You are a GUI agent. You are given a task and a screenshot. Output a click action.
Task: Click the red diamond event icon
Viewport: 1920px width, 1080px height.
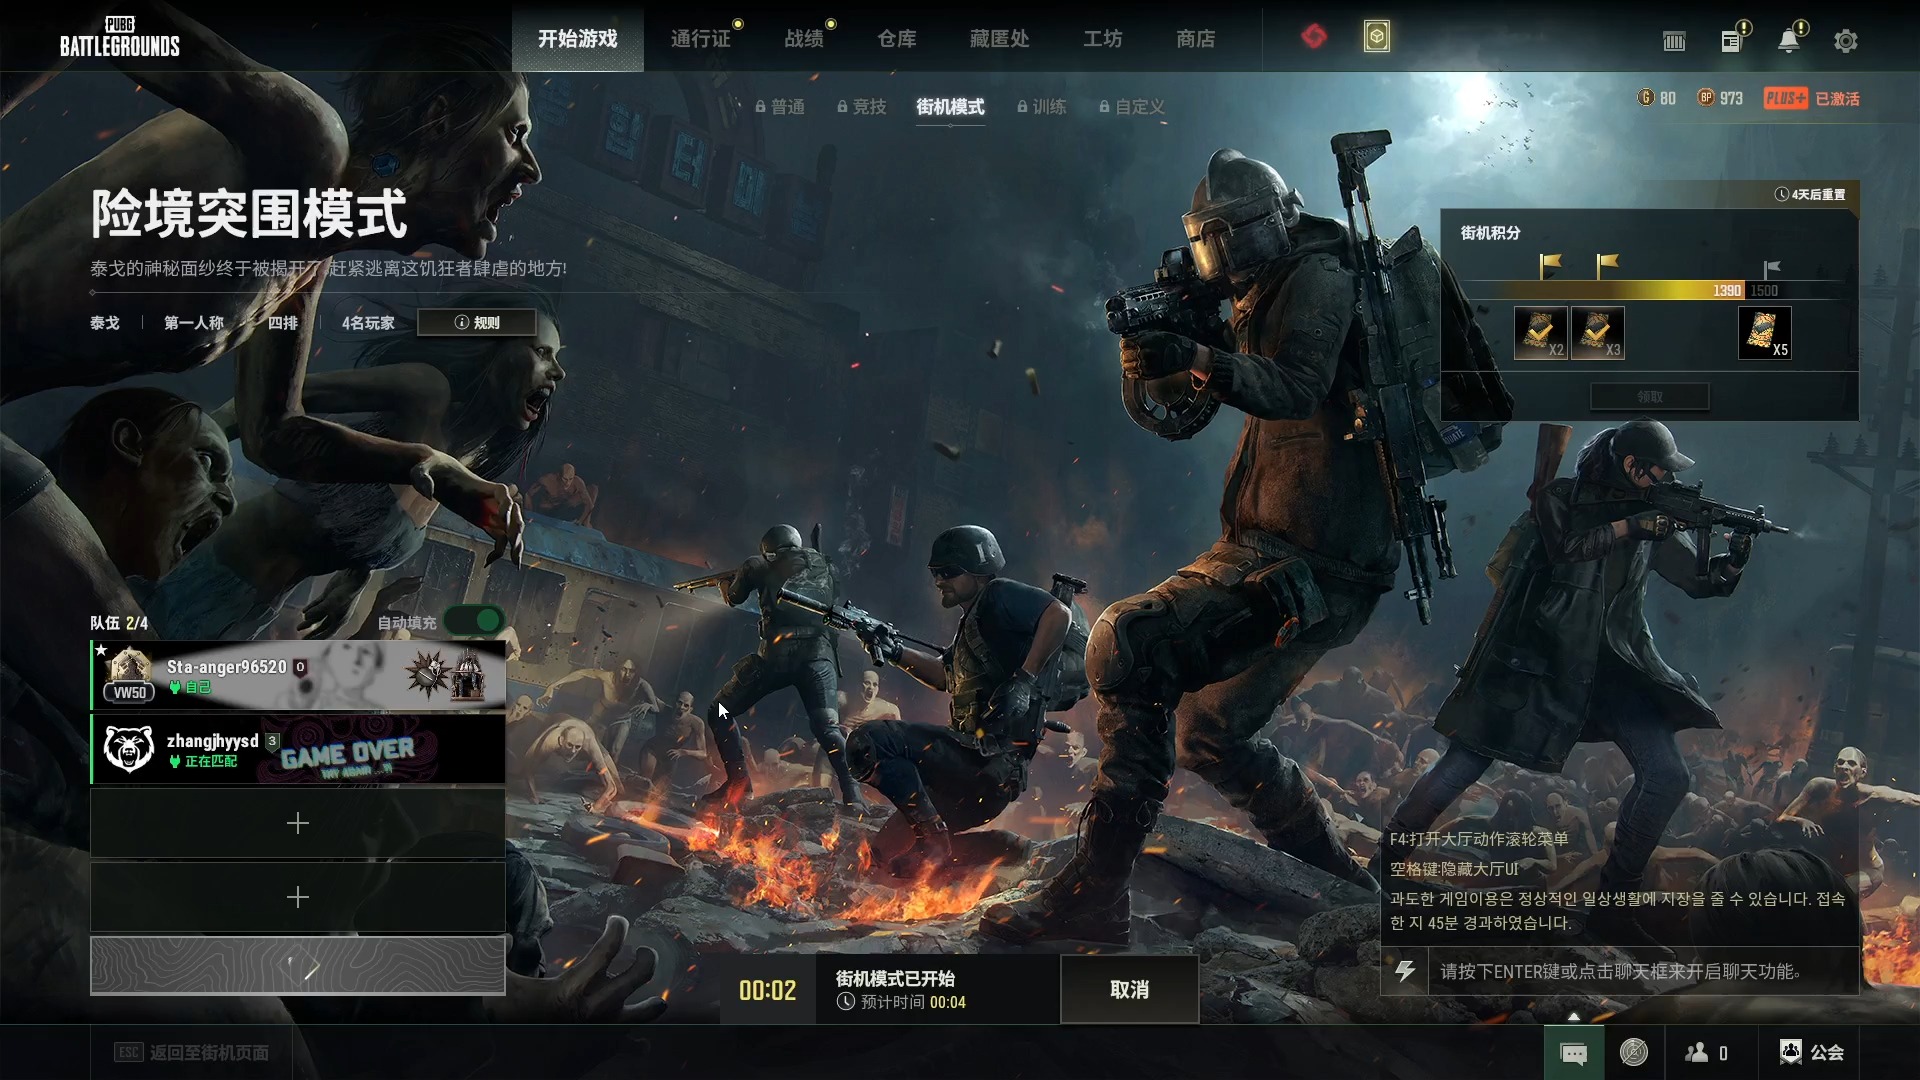tap(1314, 37)
